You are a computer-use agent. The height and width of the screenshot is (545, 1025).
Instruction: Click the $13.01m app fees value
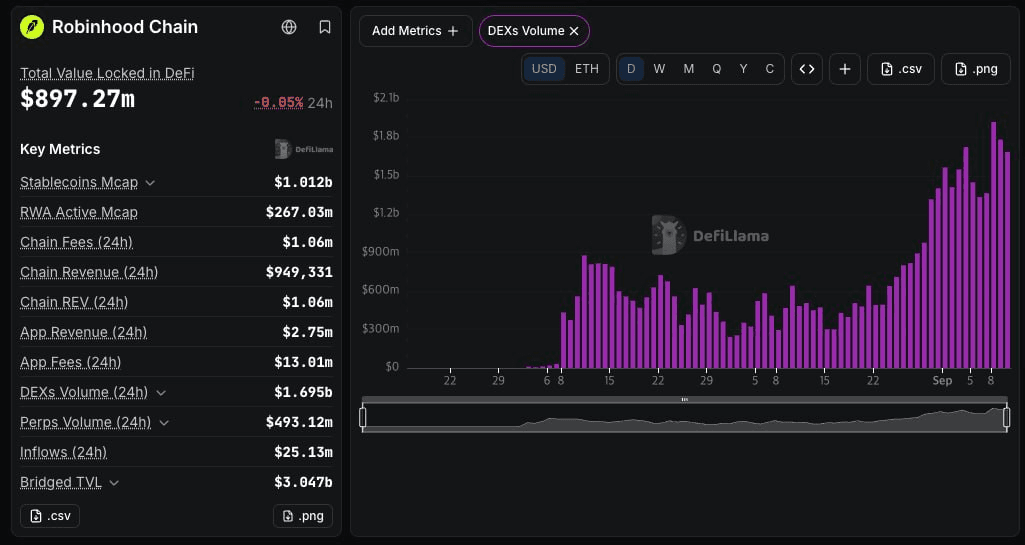pos(303,363)
